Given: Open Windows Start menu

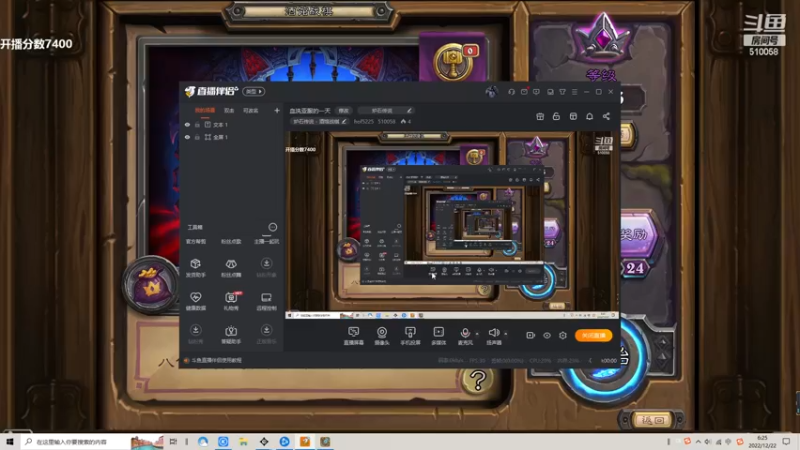Looking at the screenshot, I should (x=10, y=441).
